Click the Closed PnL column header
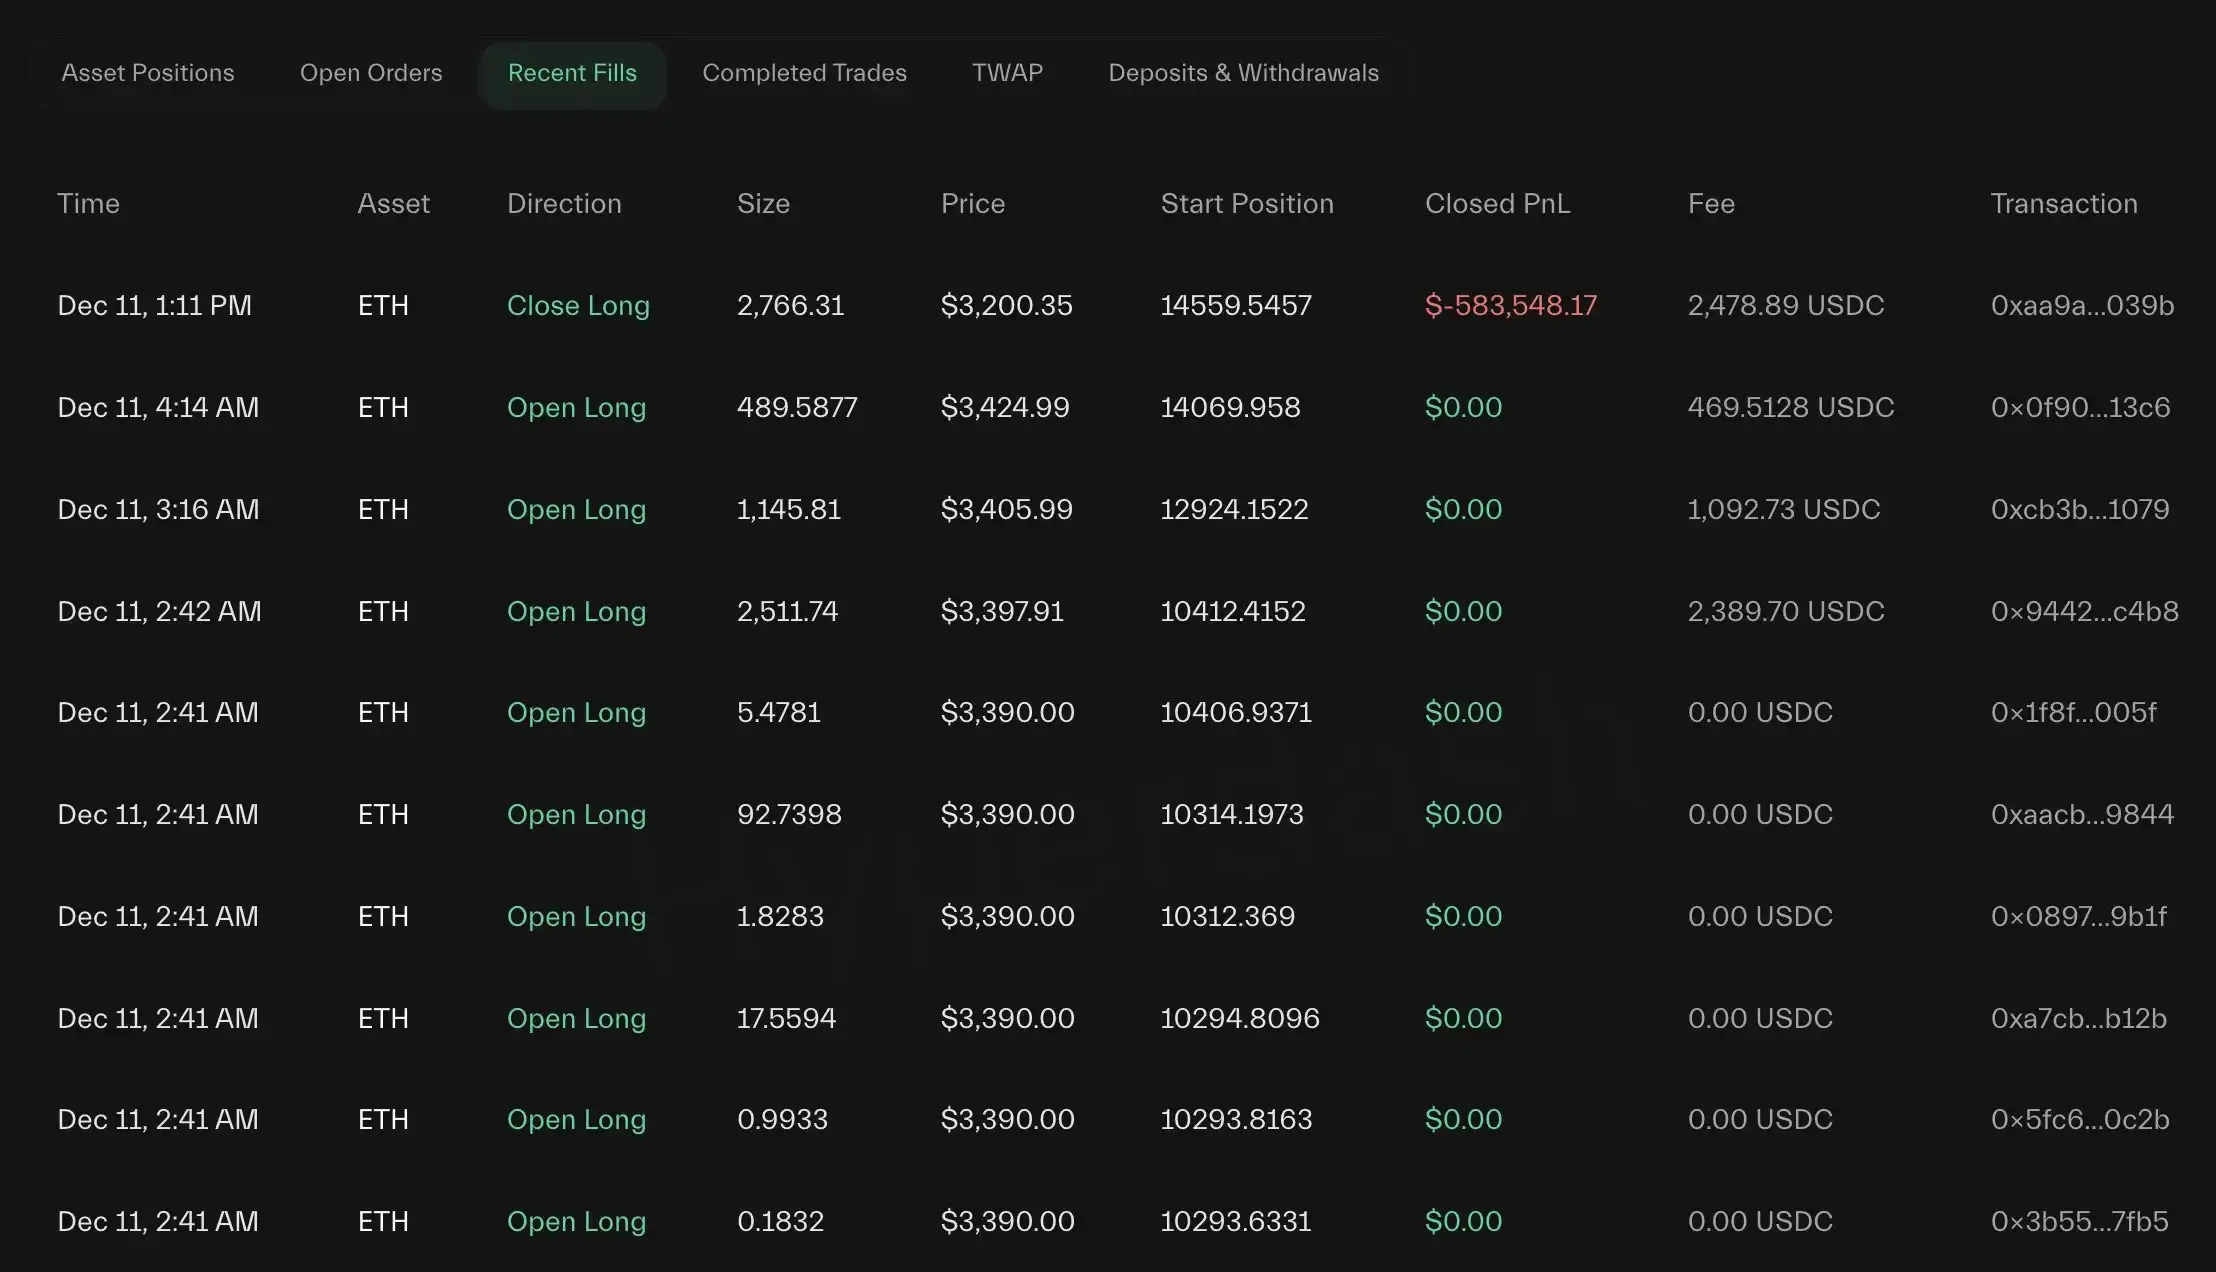2216x1272 pixels. tap(1496, 204)
